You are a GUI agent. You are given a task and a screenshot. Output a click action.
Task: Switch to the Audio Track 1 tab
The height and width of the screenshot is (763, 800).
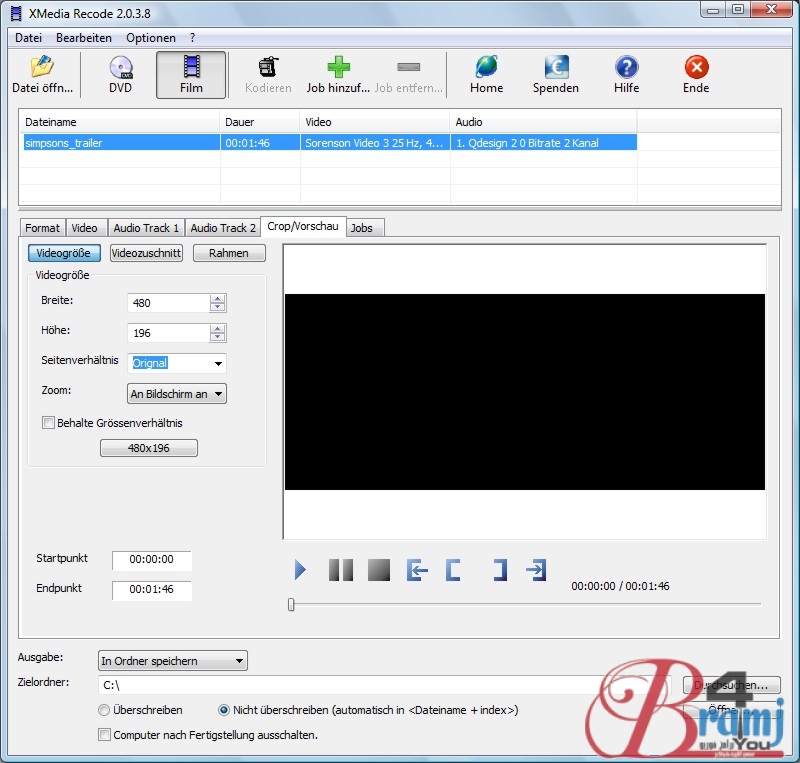pyautogui.click(x=146, y=227)
